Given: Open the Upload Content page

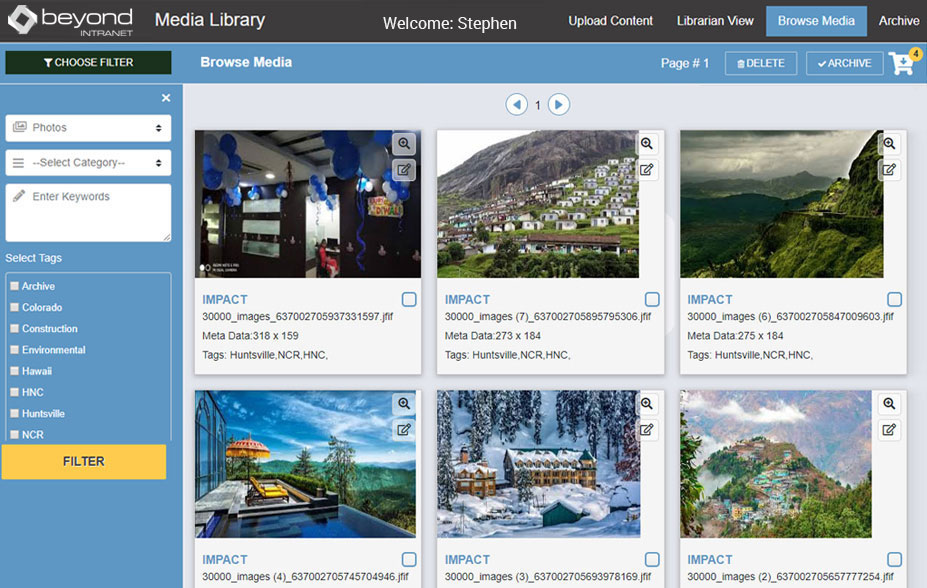Looking at the screenshot, I should pos(610,21).
